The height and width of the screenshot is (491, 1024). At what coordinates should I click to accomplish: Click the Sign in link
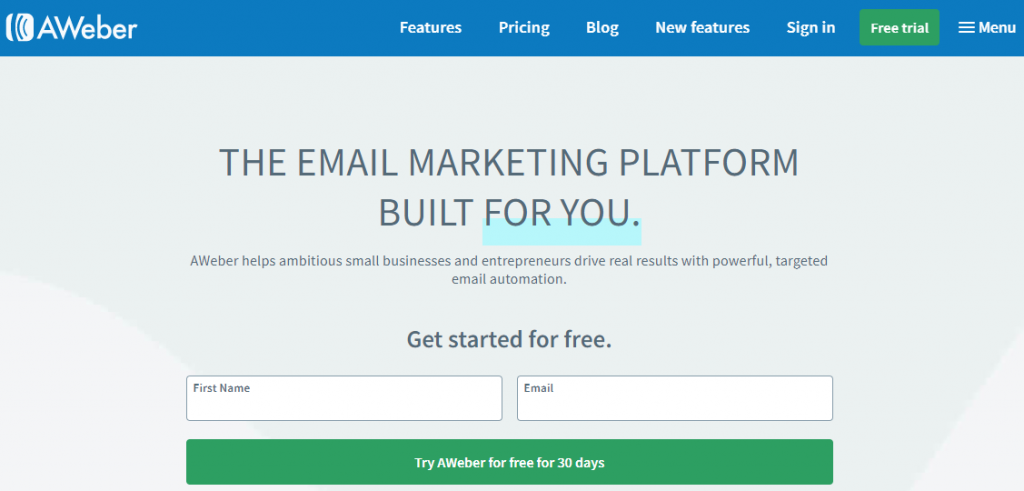tap(810, 28)
